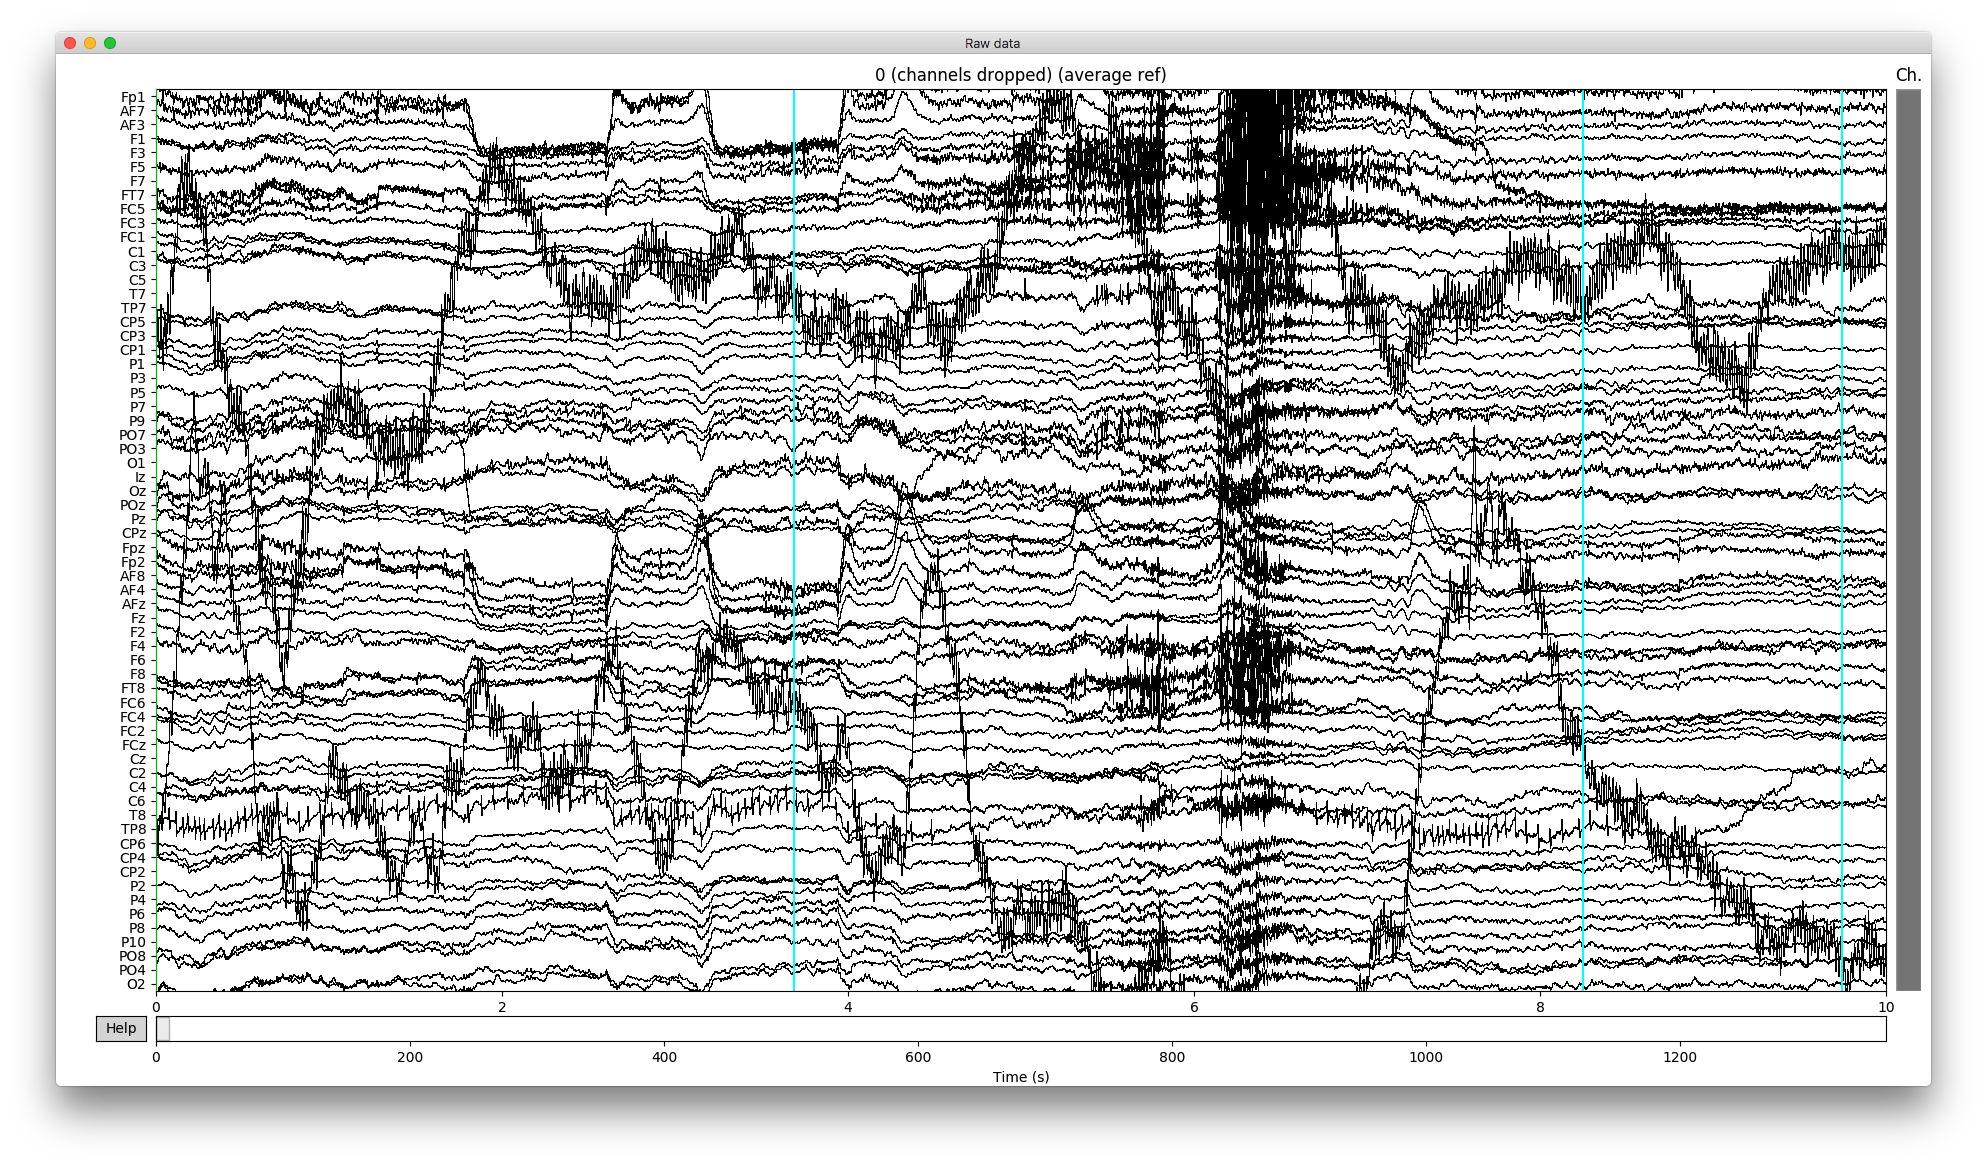The image size is (1987, 1166).
Task: Click the horizontal time scrollbar handle
Action: (166, 1028)
